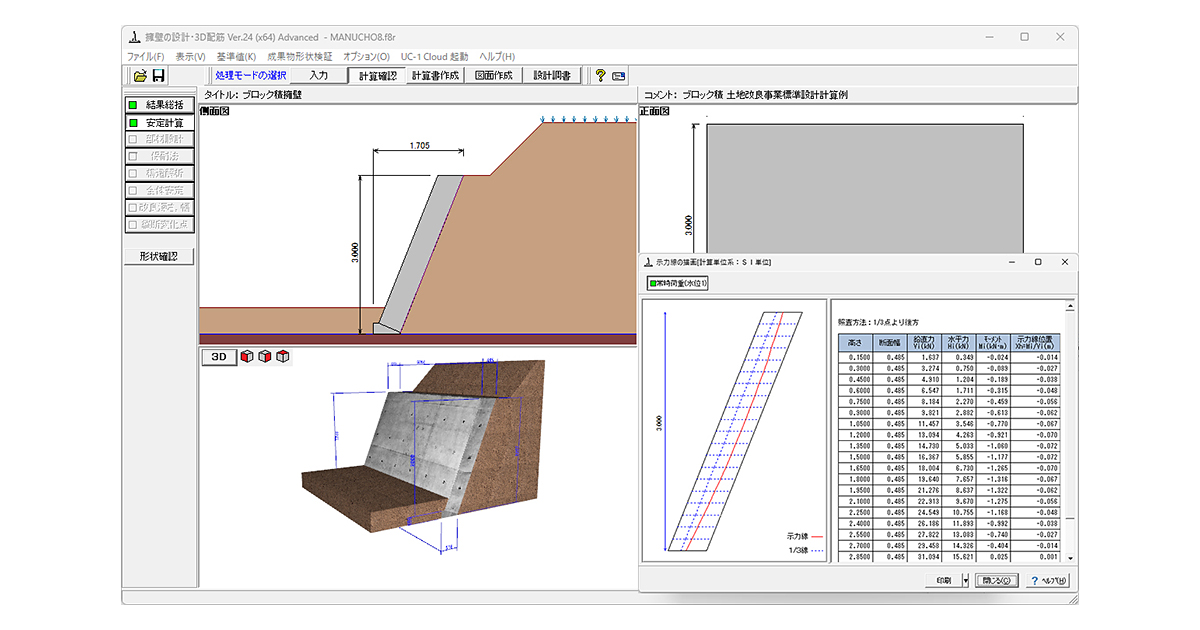Open the ファイル(F) menu
Image resolution: width=1200 pixels, height=630 pixels.
tap(146, 57)
